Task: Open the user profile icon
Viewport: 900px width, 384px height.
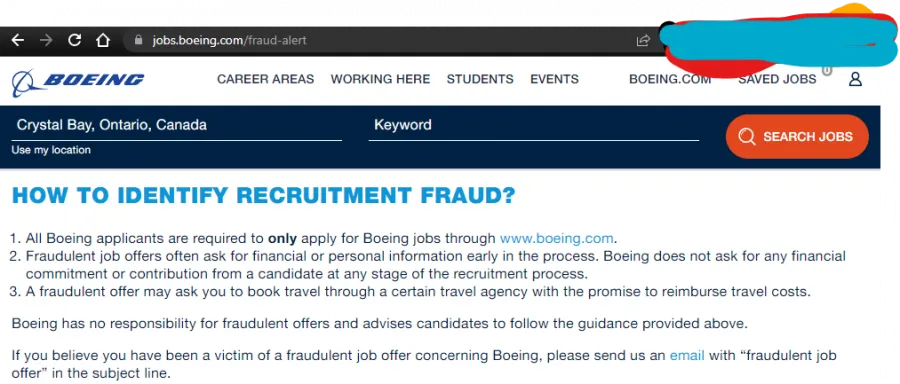Action: (x=855, y=79)
